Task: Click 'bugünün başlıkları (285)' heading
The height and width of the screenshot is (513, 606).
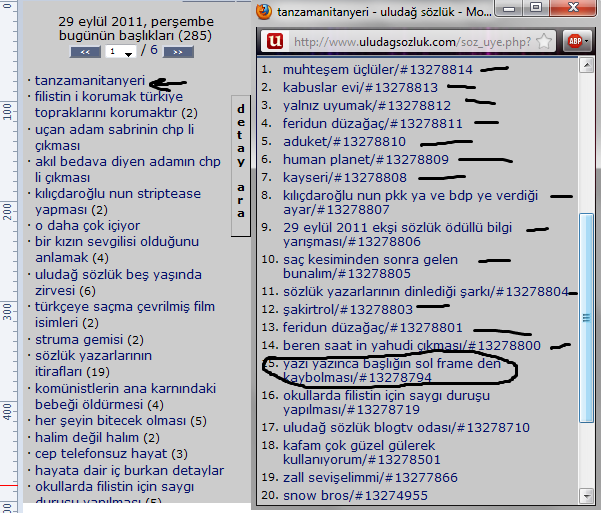Action: 135,36
